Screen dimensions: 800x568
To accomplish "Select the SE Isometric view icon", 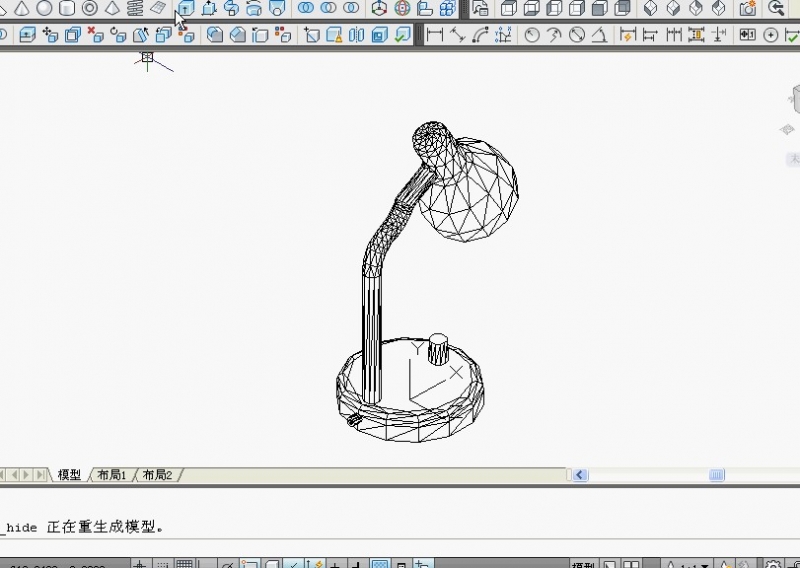I will click(673, 8).
